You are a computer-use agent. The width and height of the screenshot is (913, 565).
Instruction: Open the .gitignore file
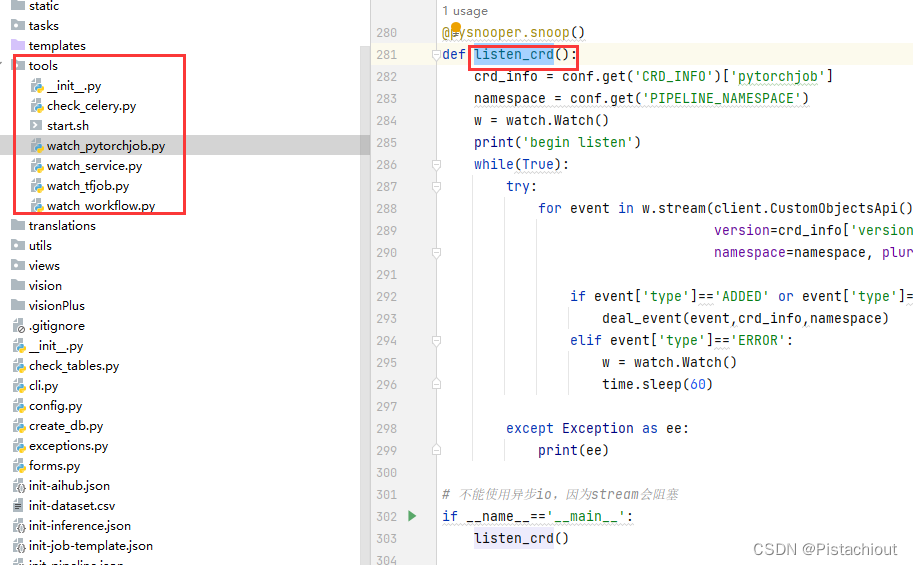pyautogui.click(x=57, y=326)
